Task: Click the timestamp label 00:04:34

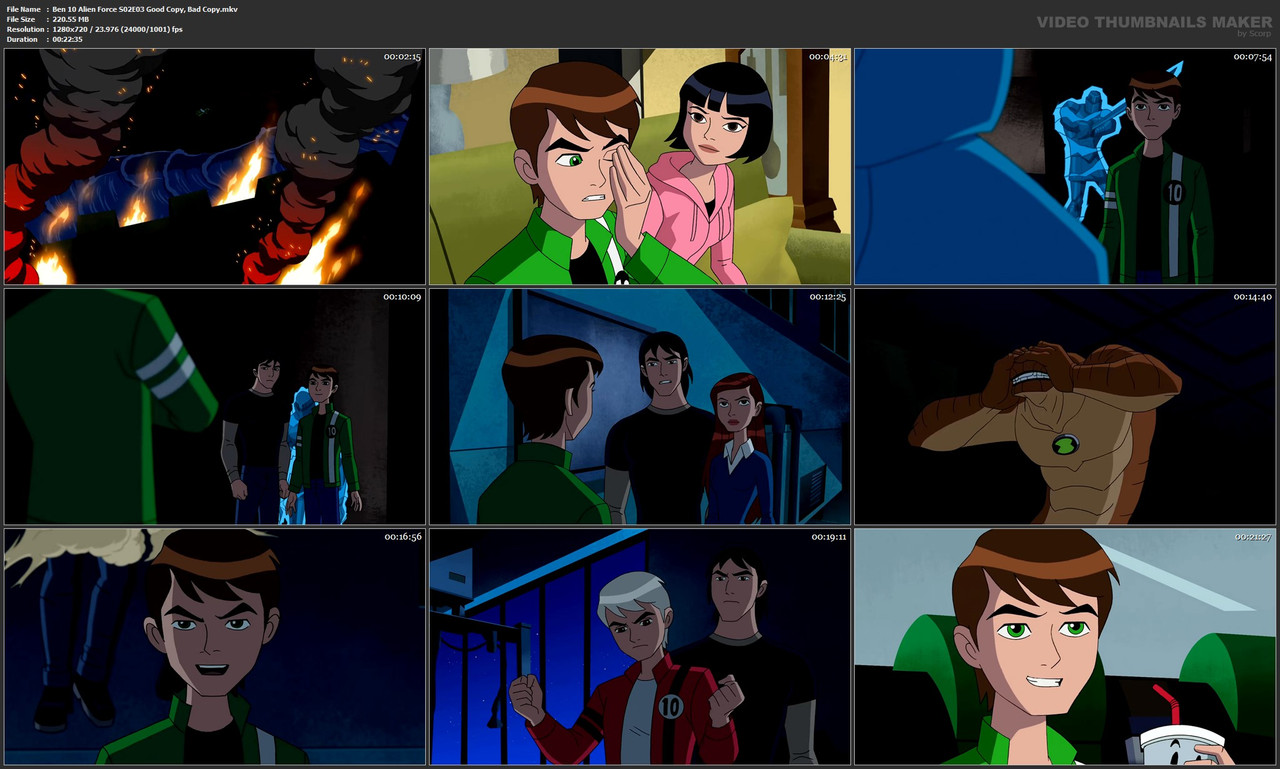Action: (823, 57)
